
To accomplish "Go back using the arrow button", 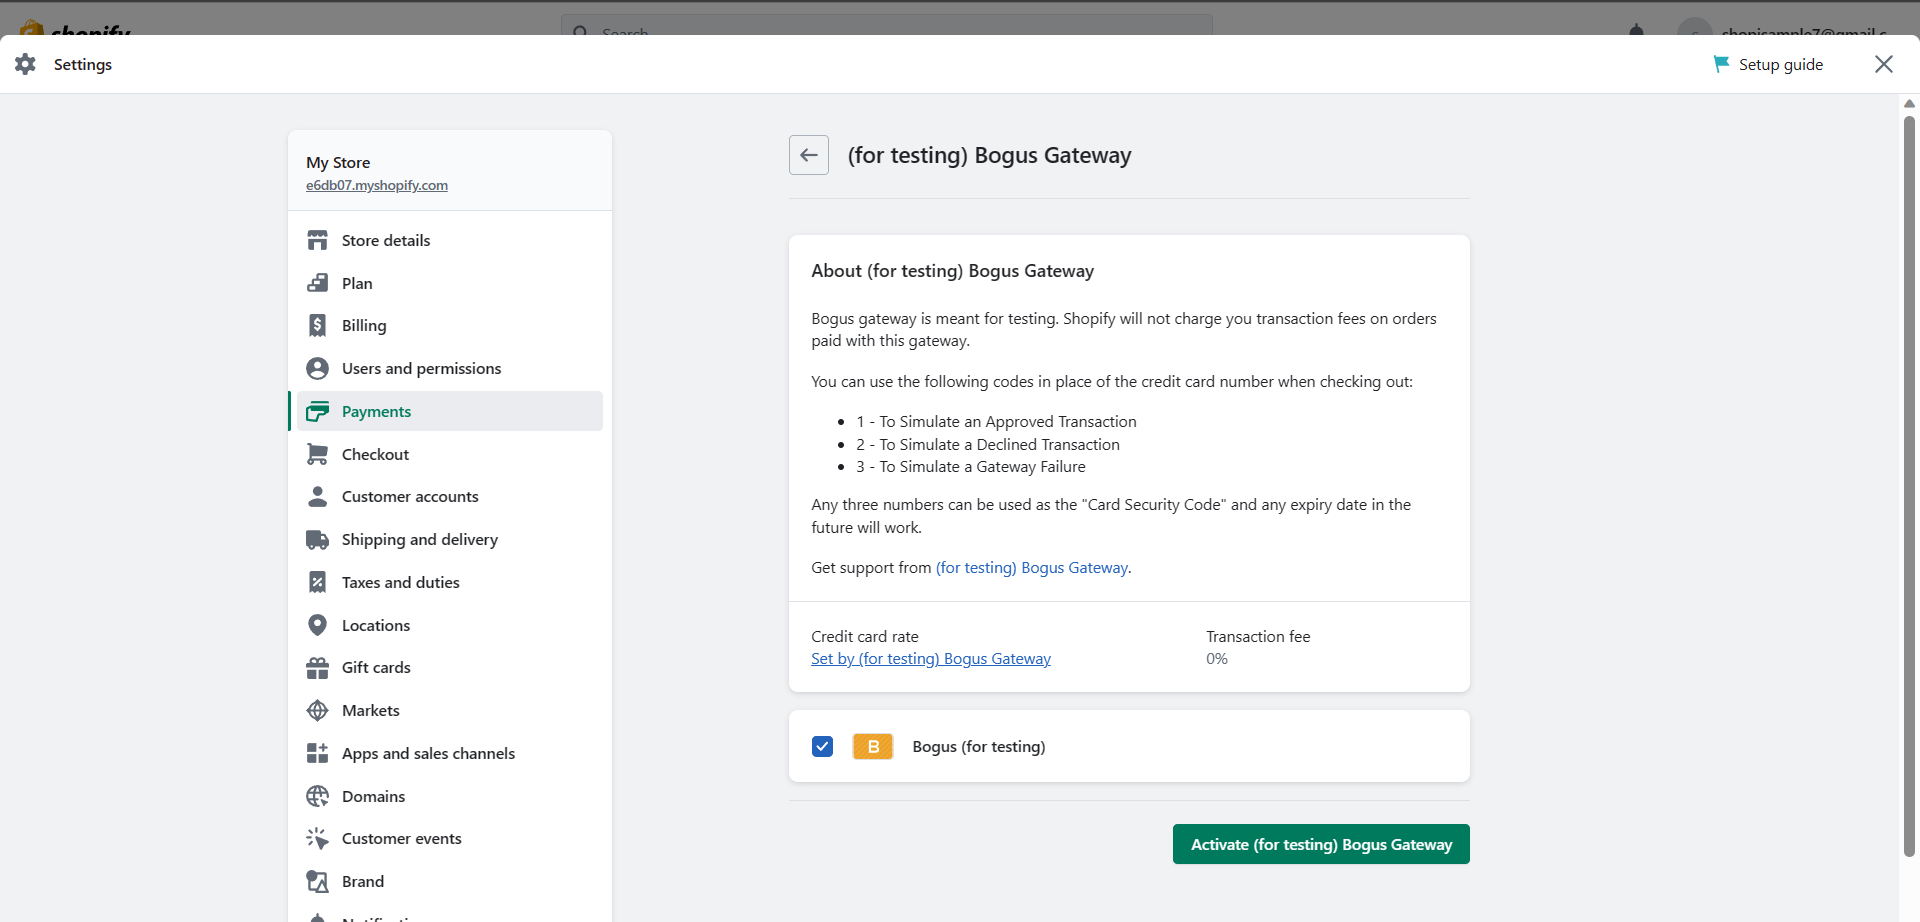I will [x=809, y=155].
